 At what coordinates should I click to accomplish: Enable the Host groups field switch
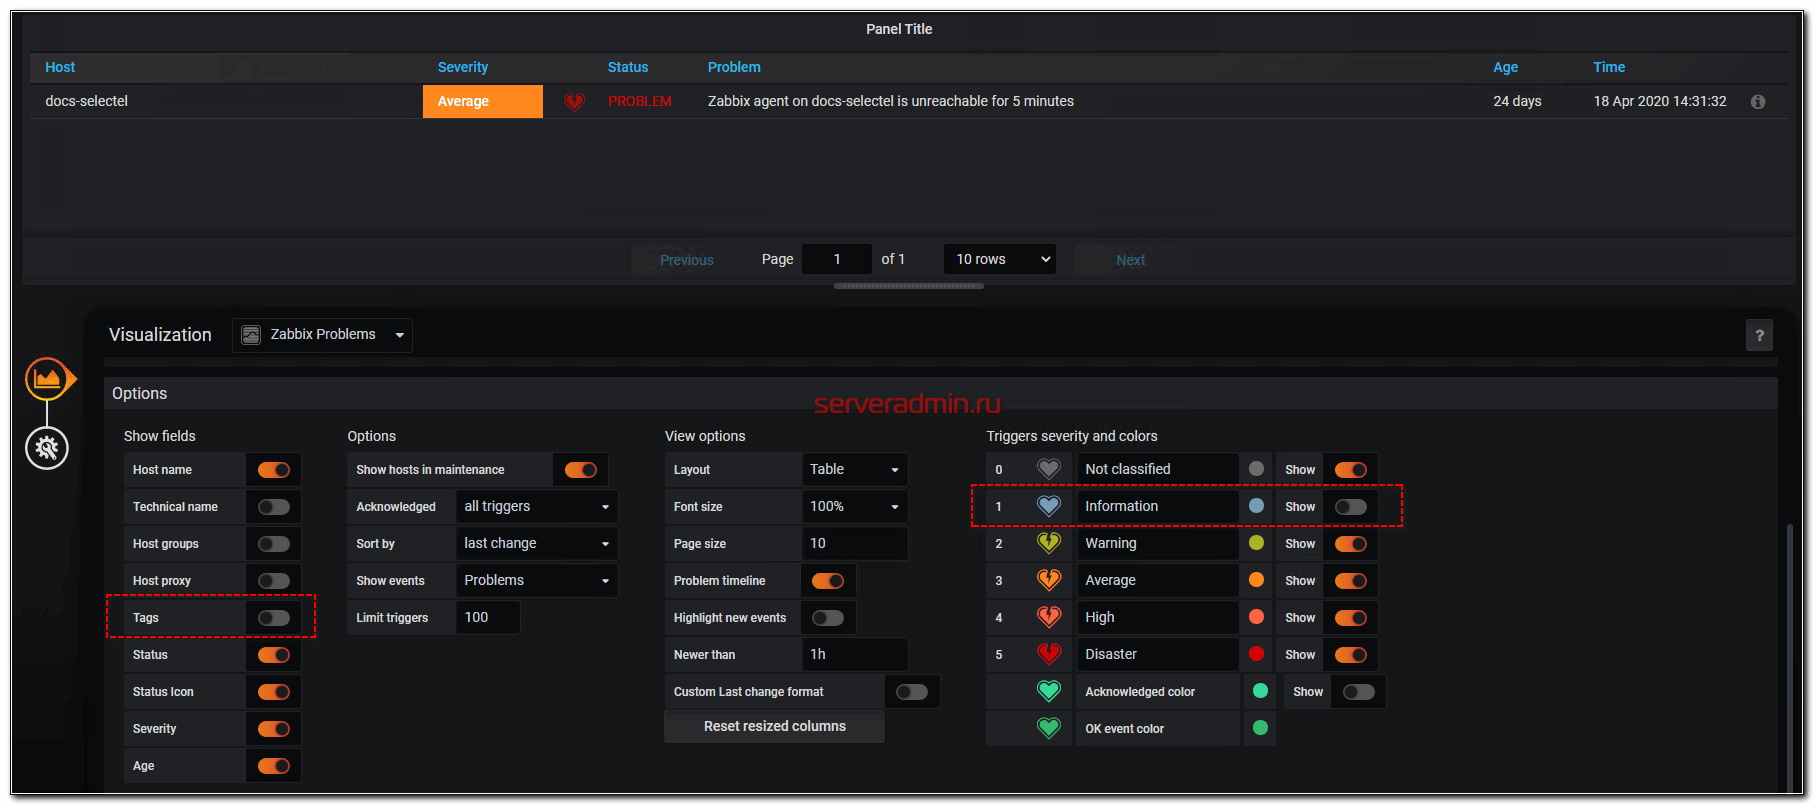(274, 544)
